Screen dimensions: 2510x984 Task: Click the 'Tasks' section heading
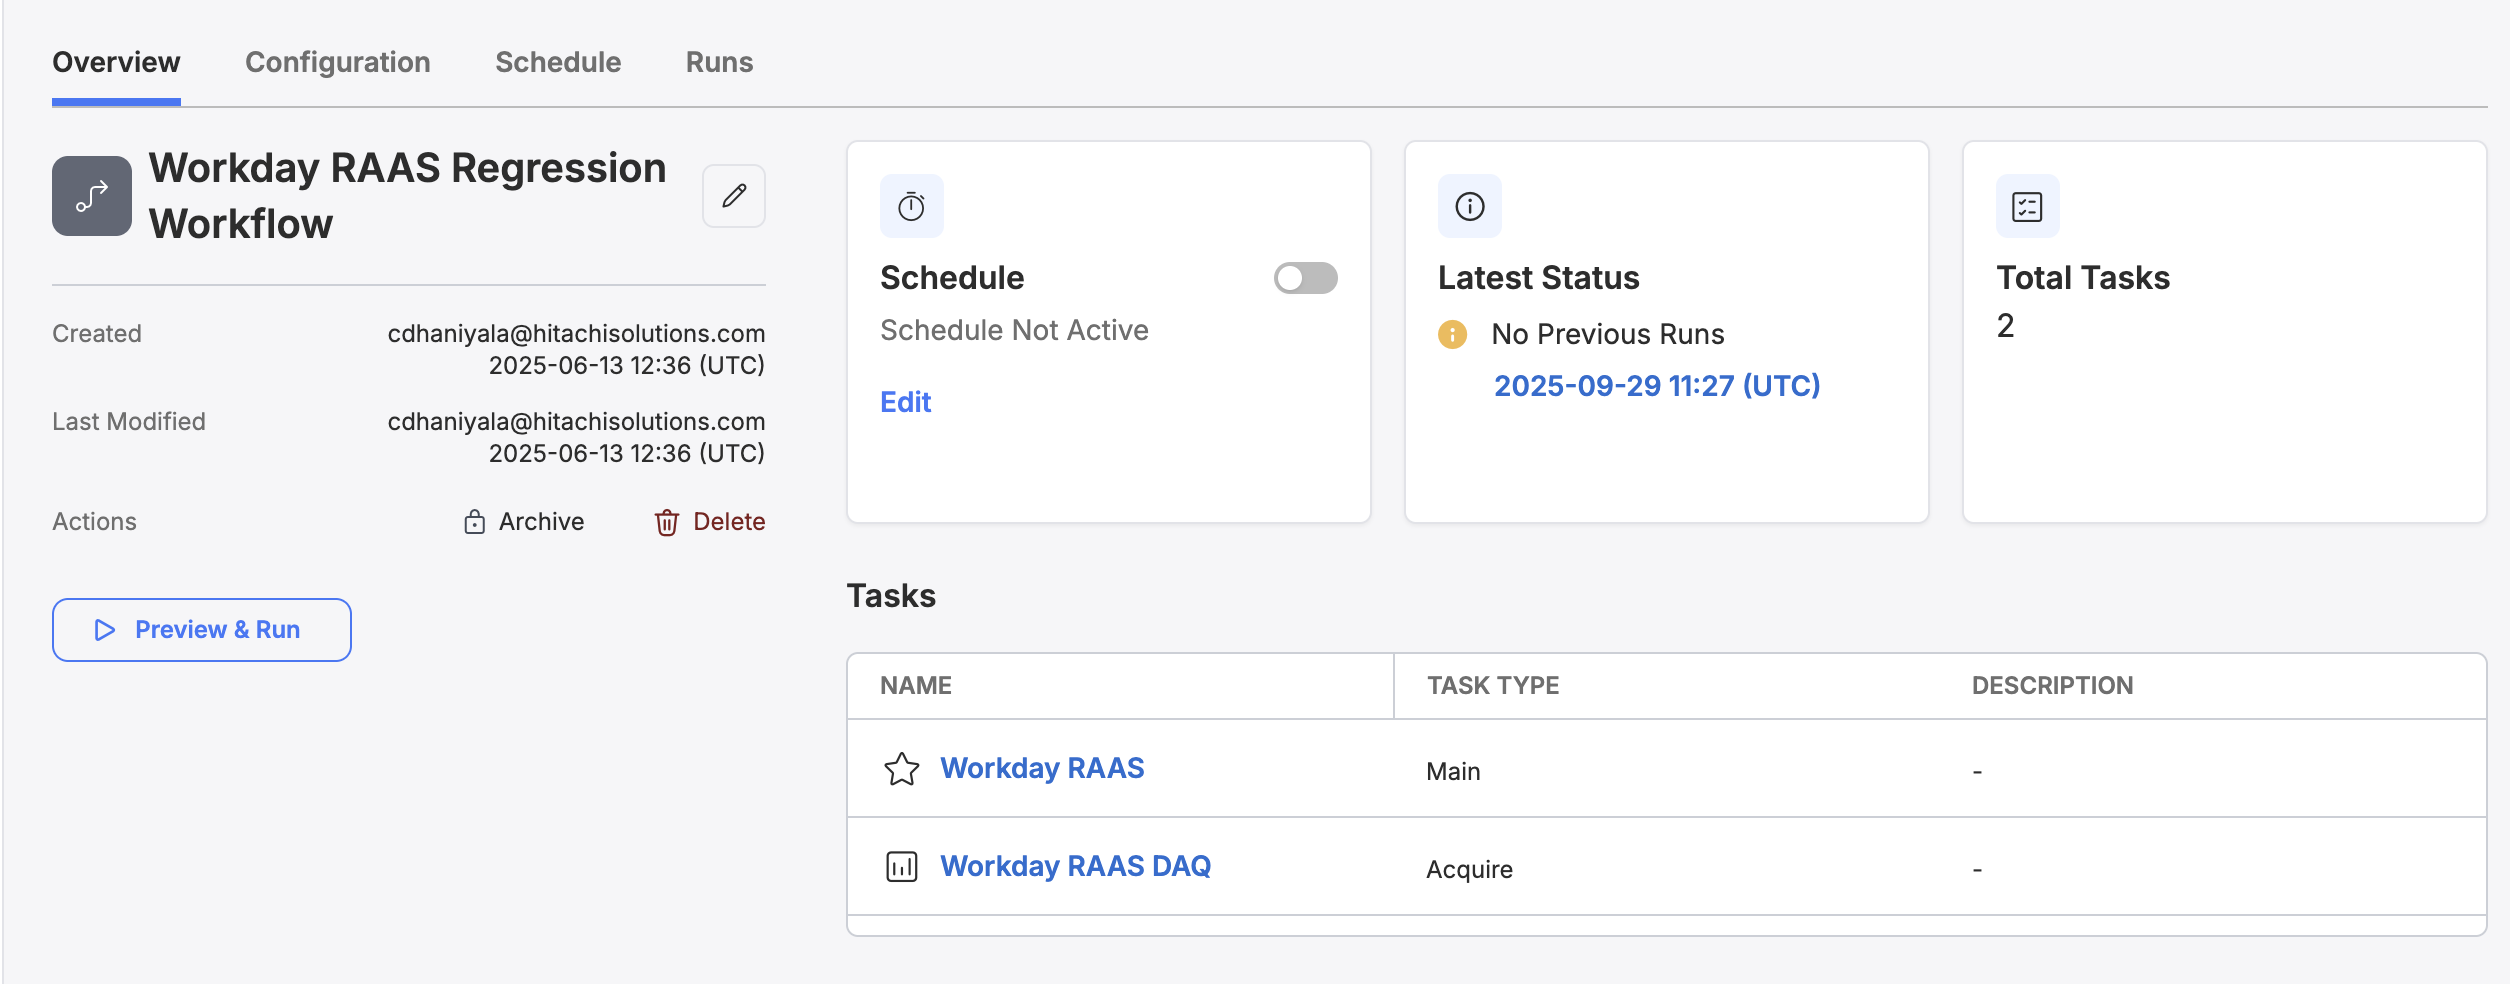(x=891, y=596)
